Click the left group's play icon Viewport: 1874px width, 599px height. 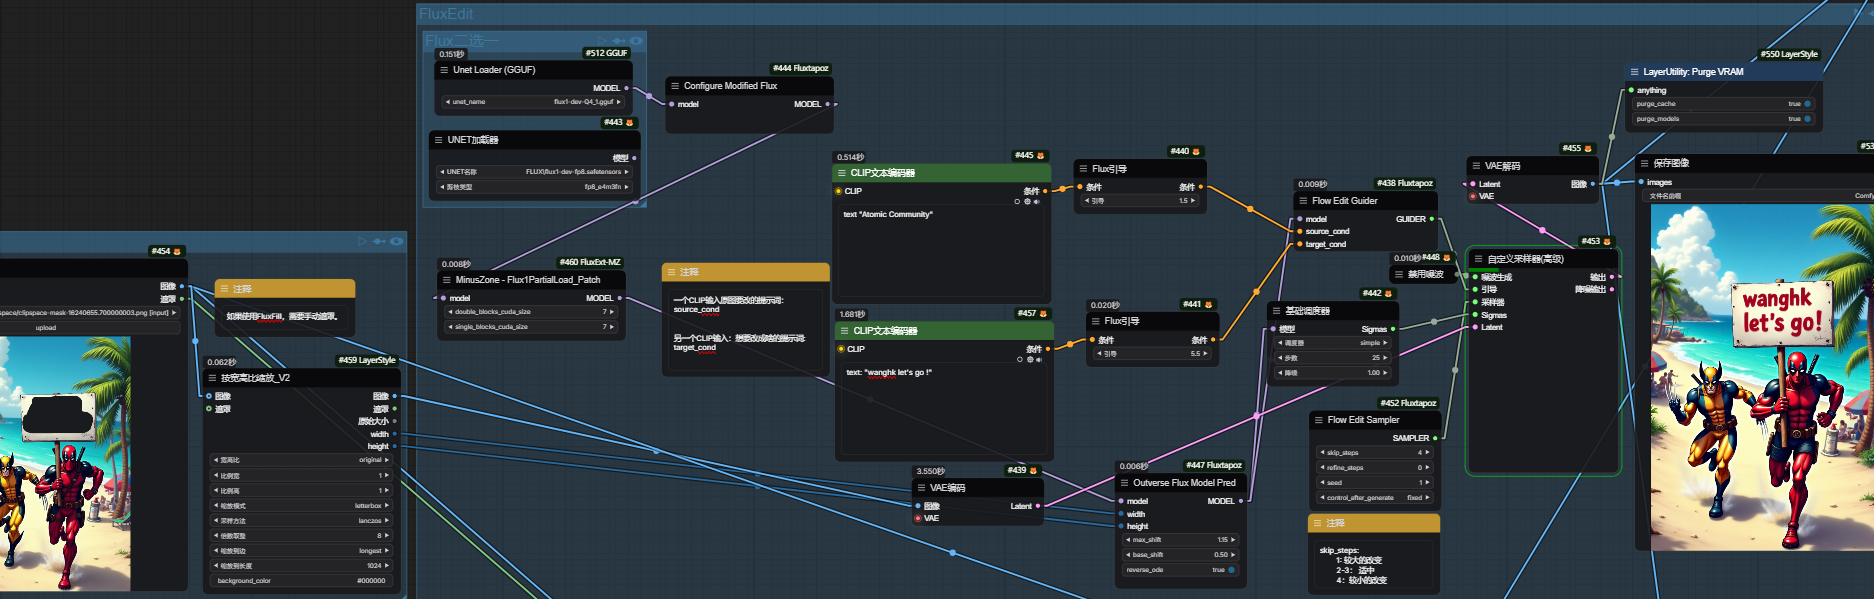[362, 241]
